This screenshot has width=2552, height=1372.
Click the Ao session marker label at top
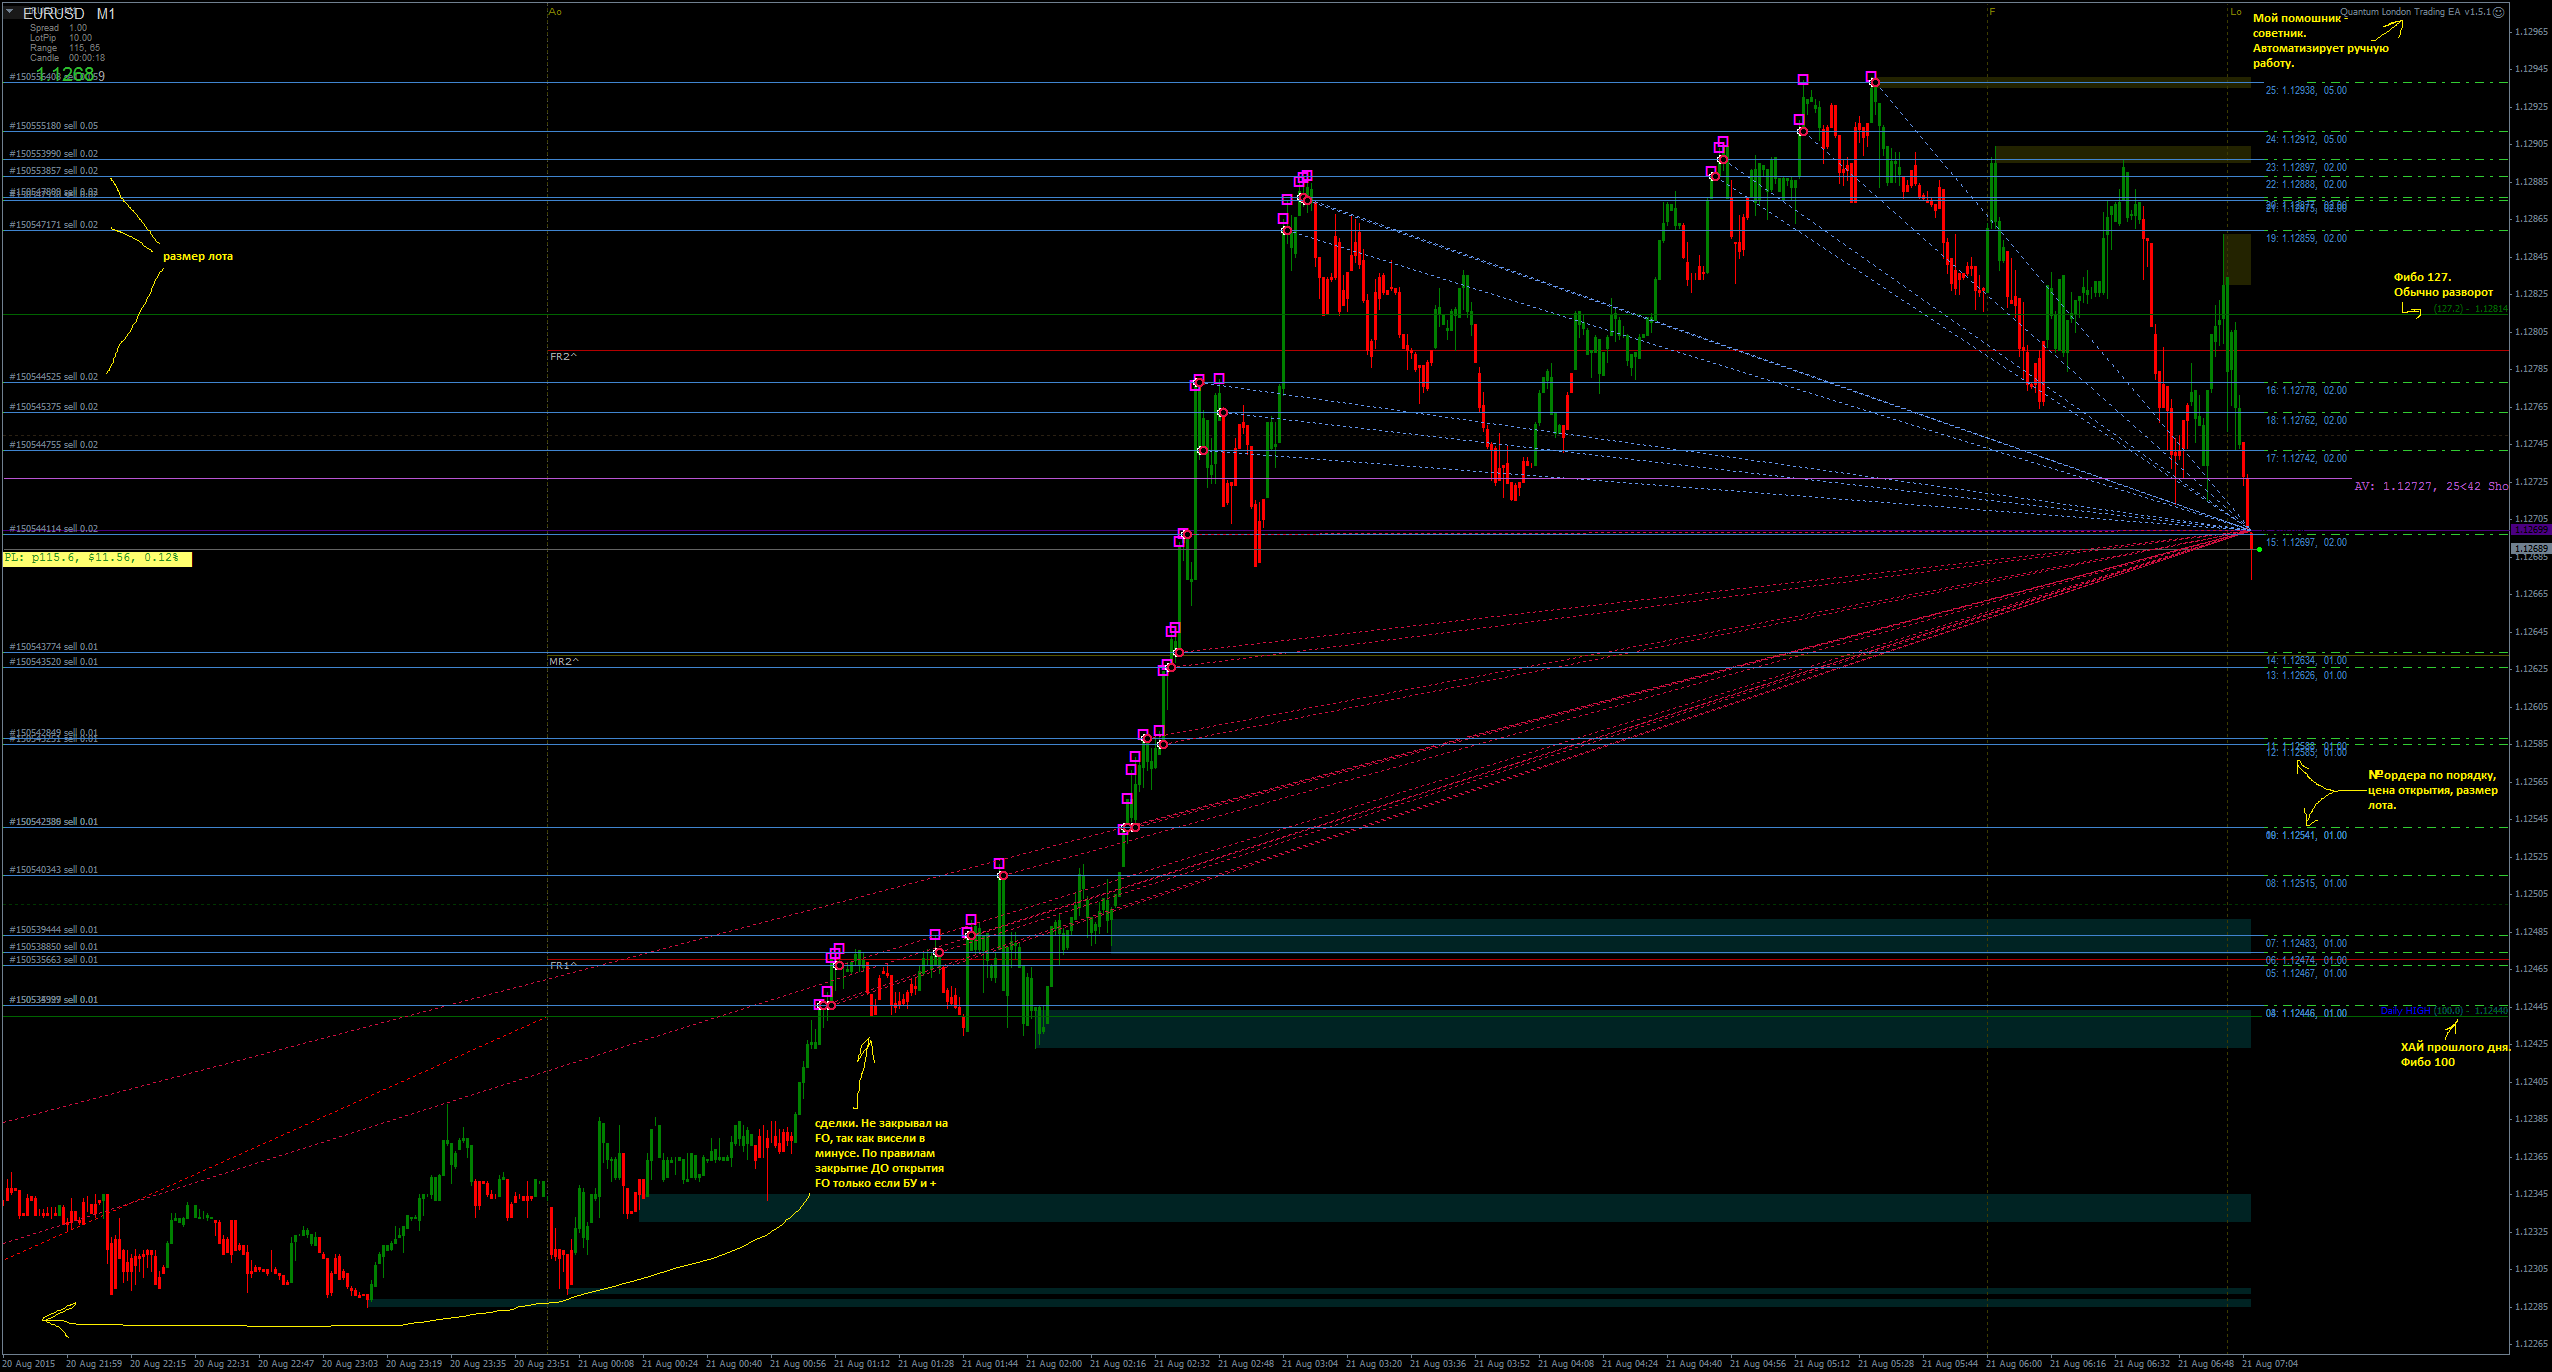point(556,12)
